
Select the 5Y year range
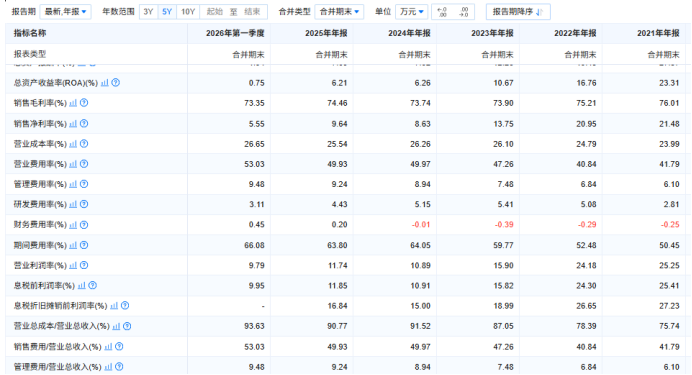[x=167, y=12]
